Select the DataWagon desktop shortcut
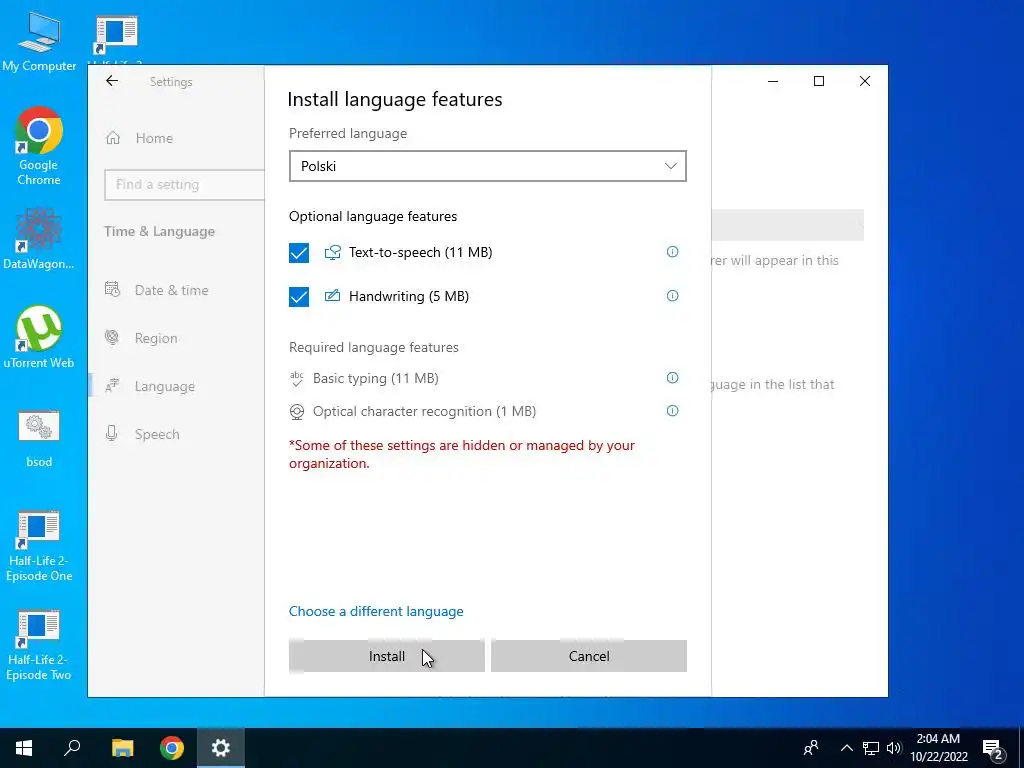 click(39, 239)
